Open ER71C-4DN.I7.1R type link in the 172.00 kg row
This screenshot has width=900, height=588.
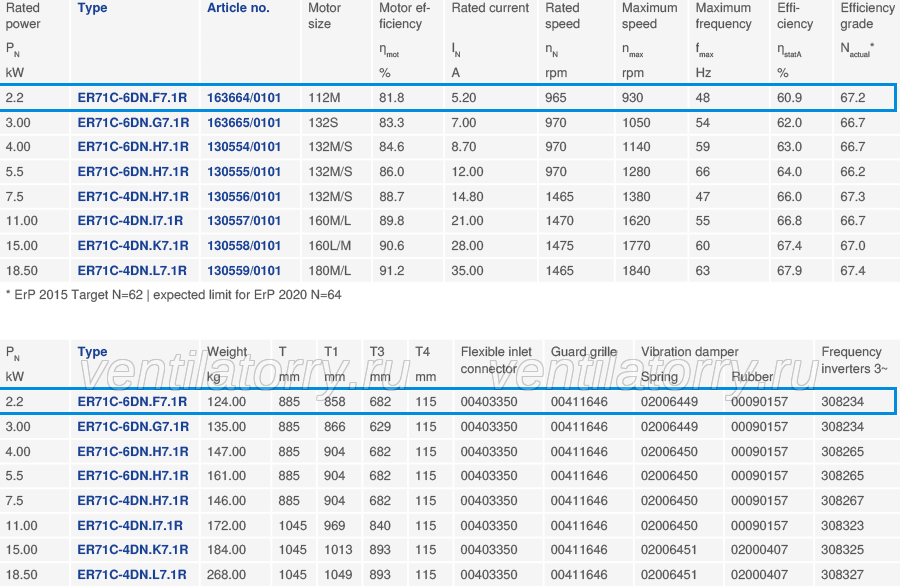(x=130, y=525)
